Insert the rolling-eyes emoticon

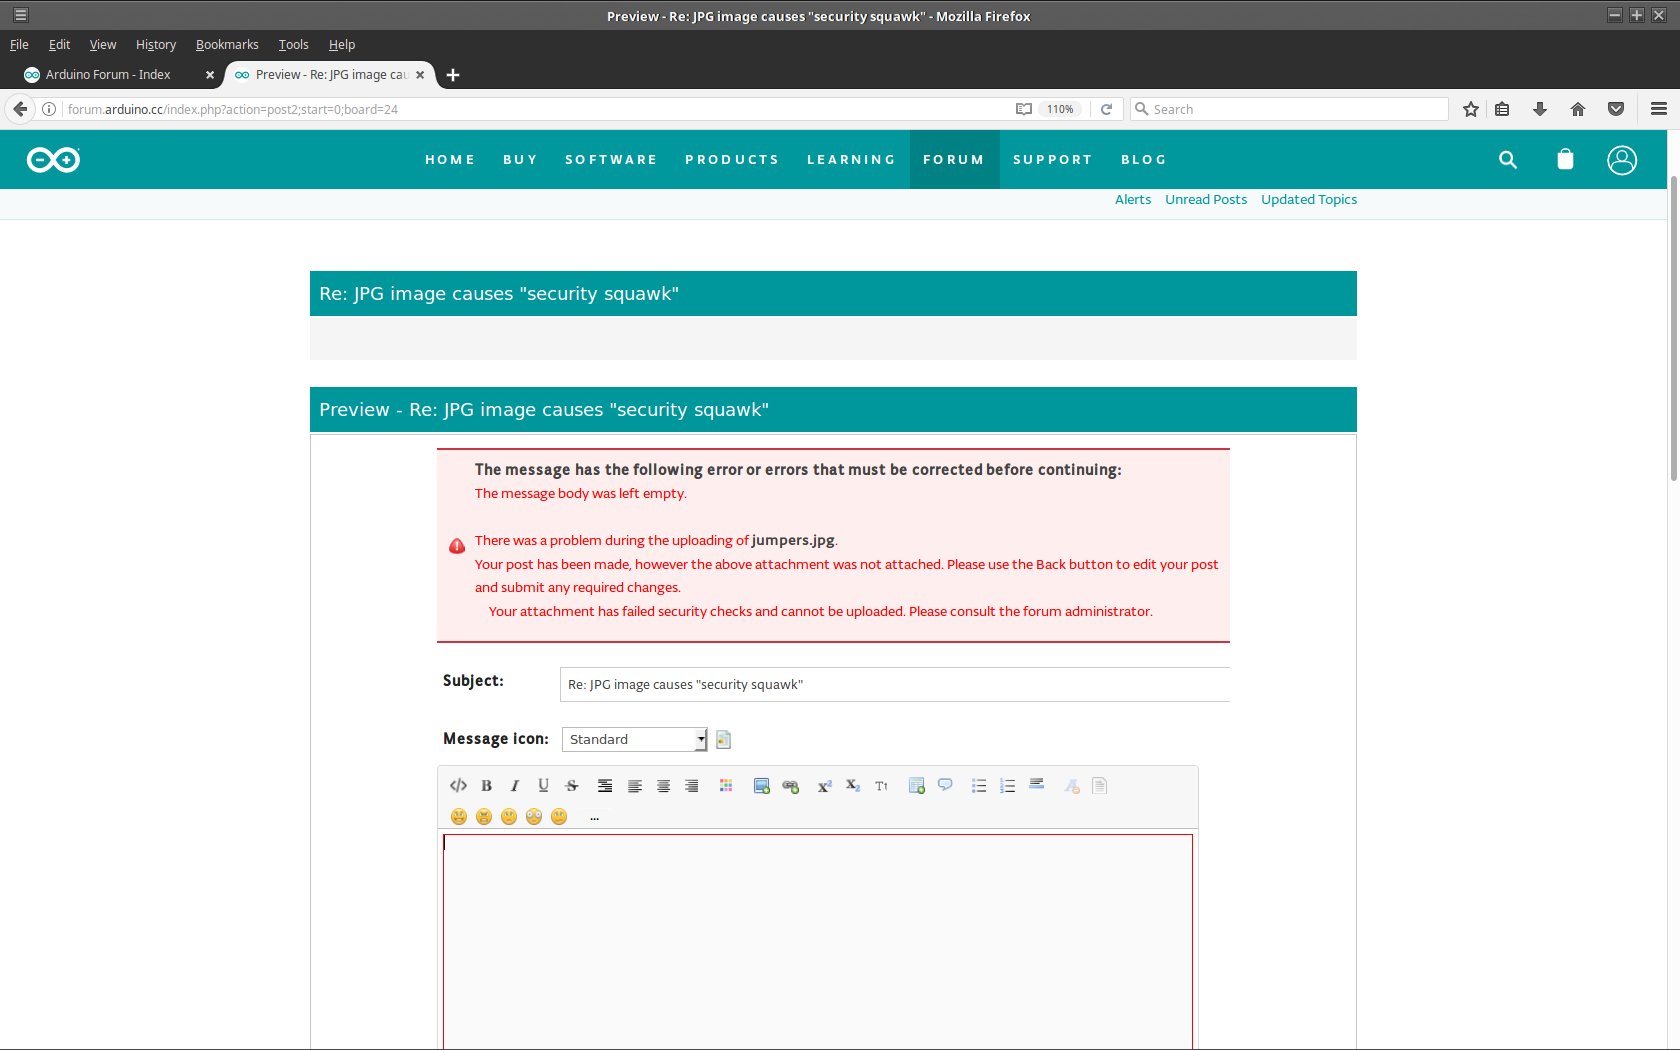534,817
